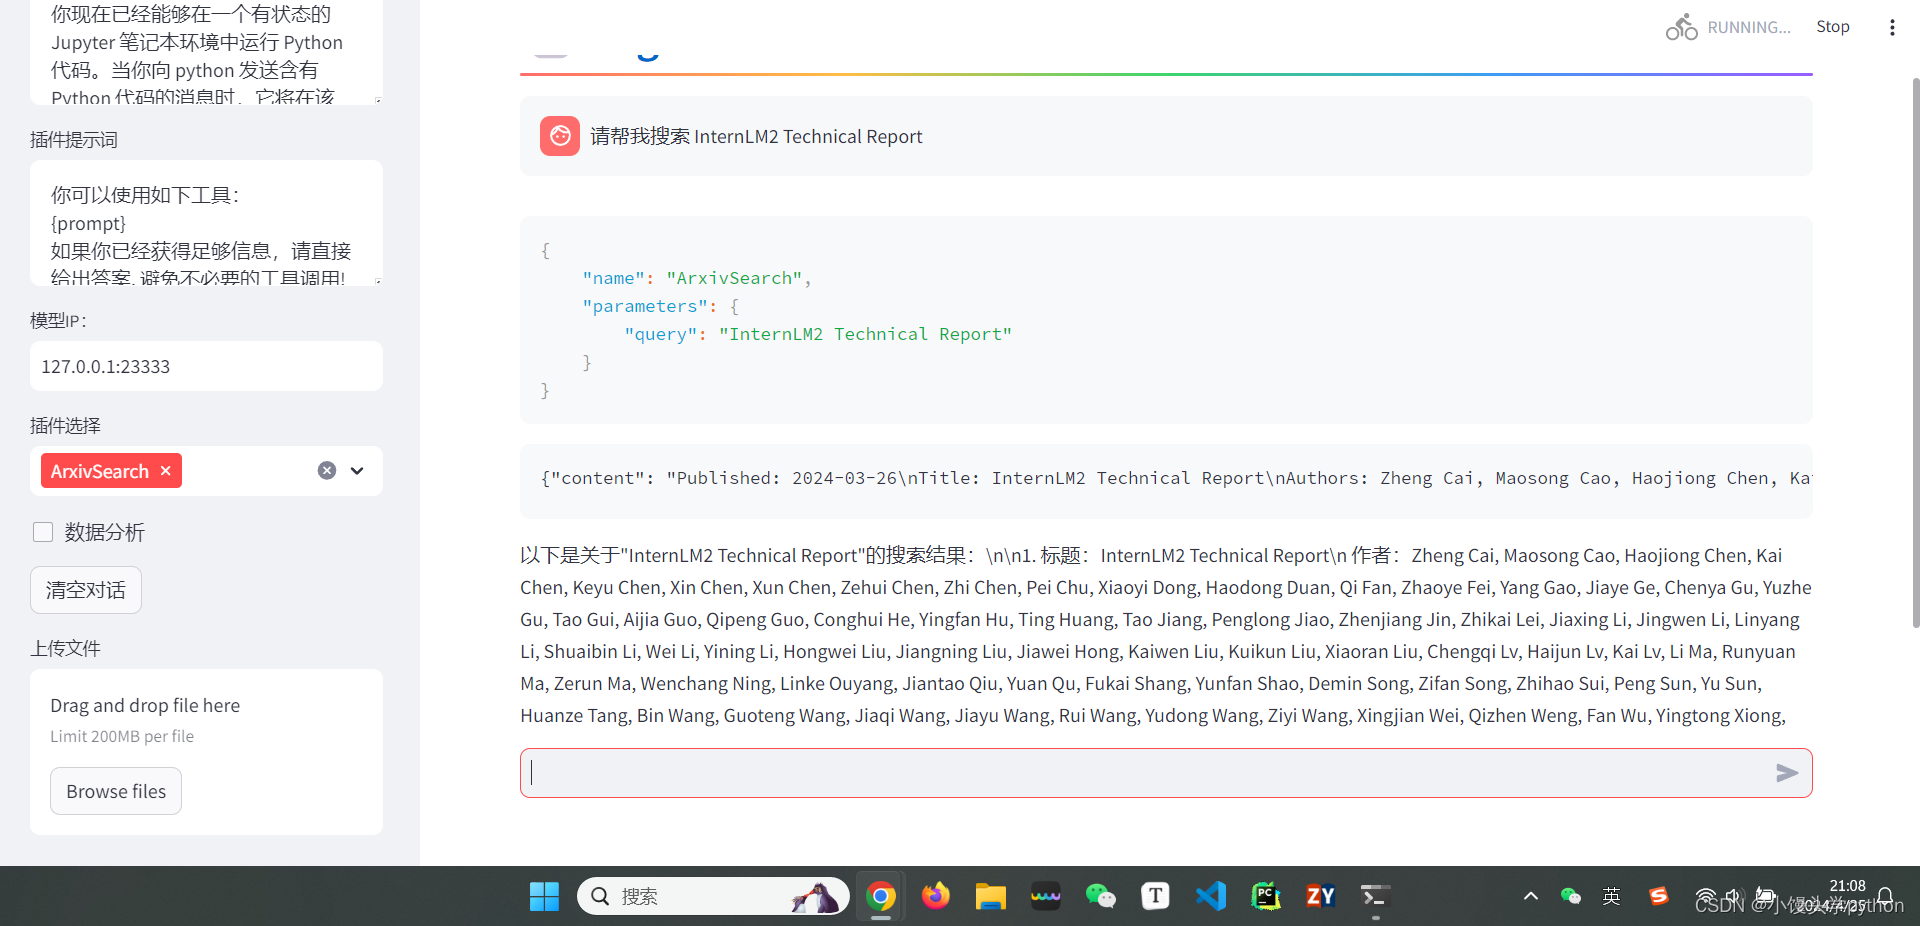
Task: Clear all selected plugins with the circled X
Action: [327, 471]
